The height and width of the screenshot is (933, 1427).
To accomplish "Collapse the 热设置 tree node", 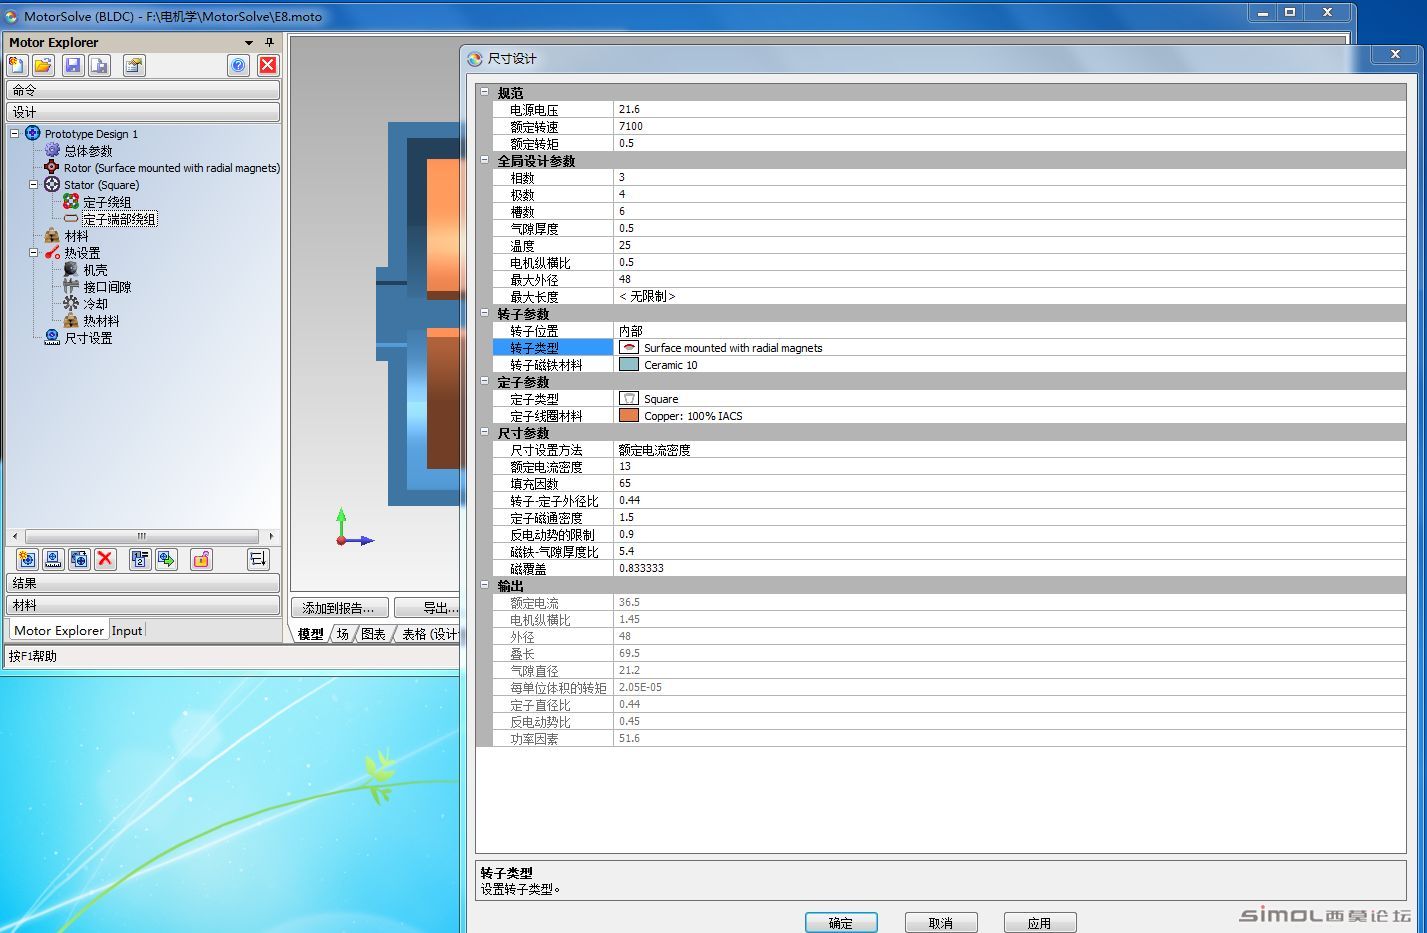I will (x=34, y=252).
